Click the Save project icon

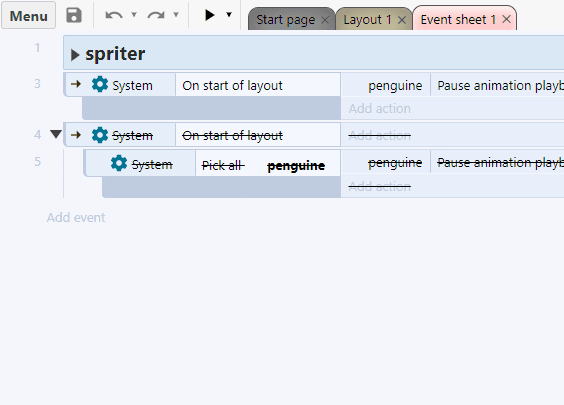(x=74, y=15)
